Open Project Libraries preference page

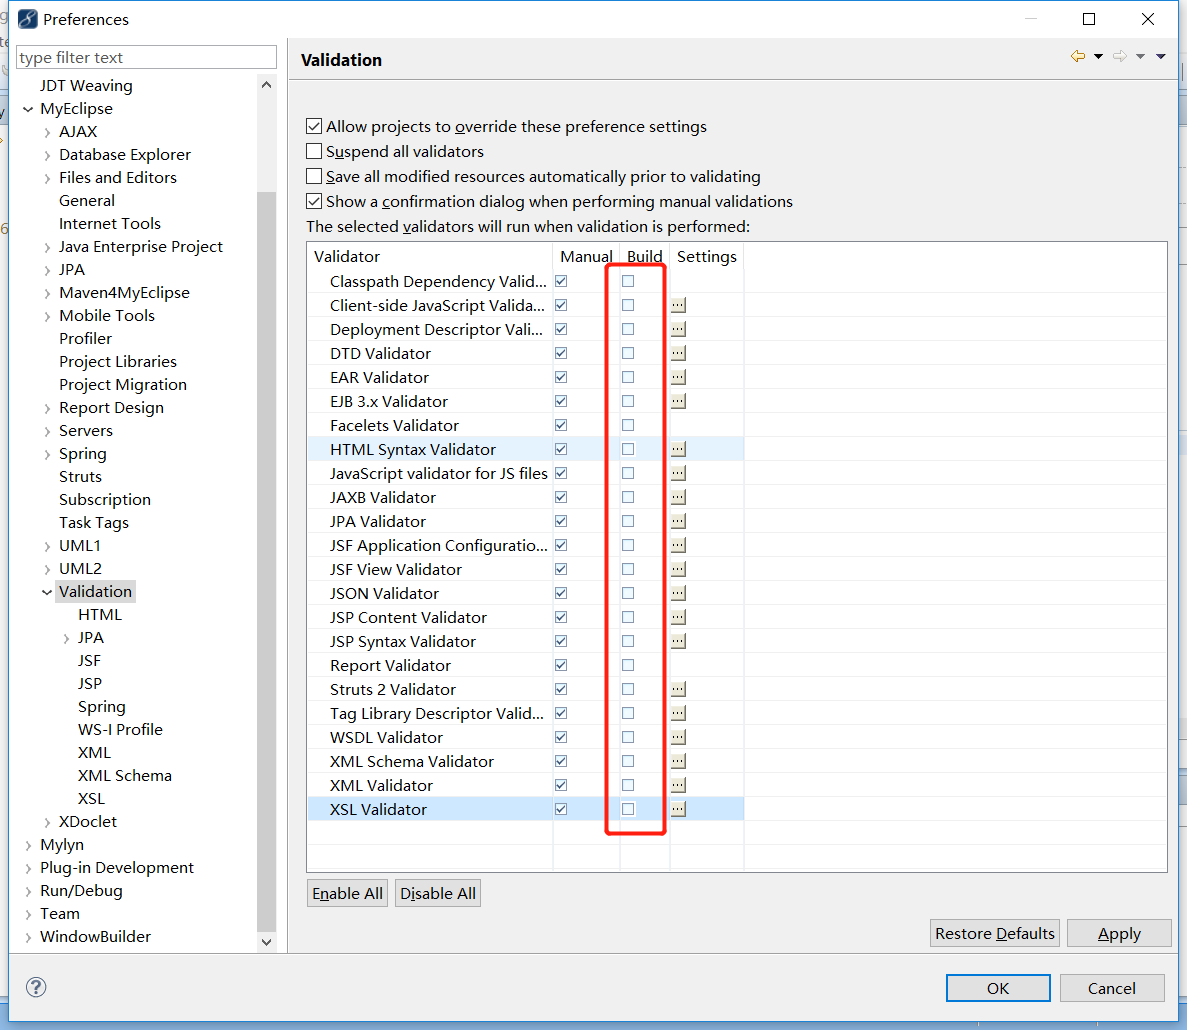click(x=118, y=362)
